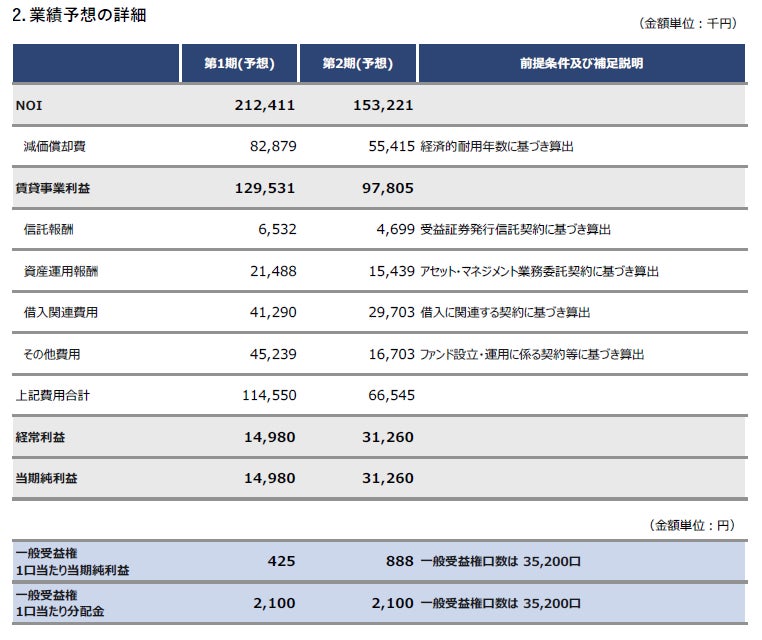Click the 借入関連費用 row label
Screen dimensions: 762x640
click(61, 312)
